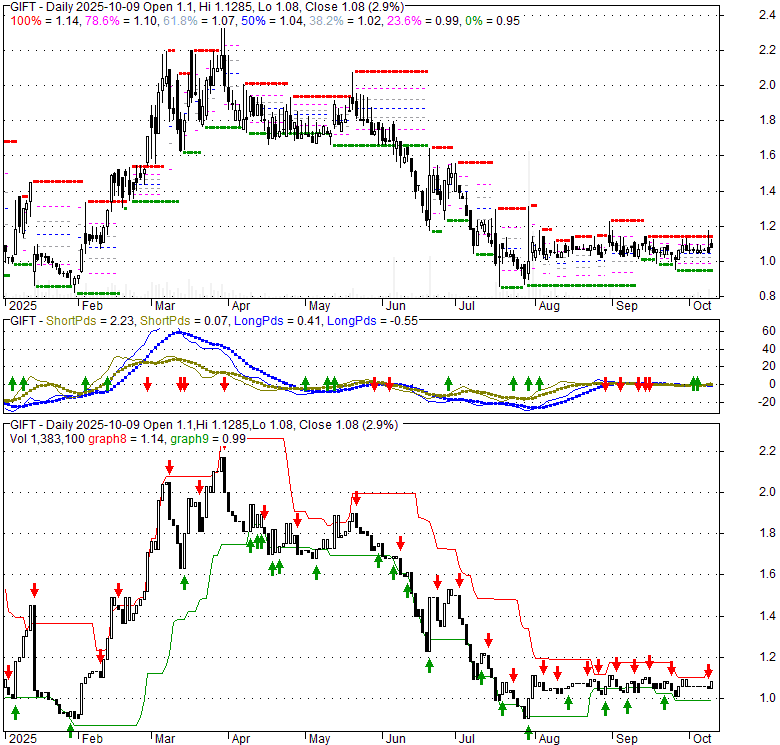Screen dimensions: 780x745
Task: Click the 1.2 price label on top chart axis
Action: (x=767, y=226)
